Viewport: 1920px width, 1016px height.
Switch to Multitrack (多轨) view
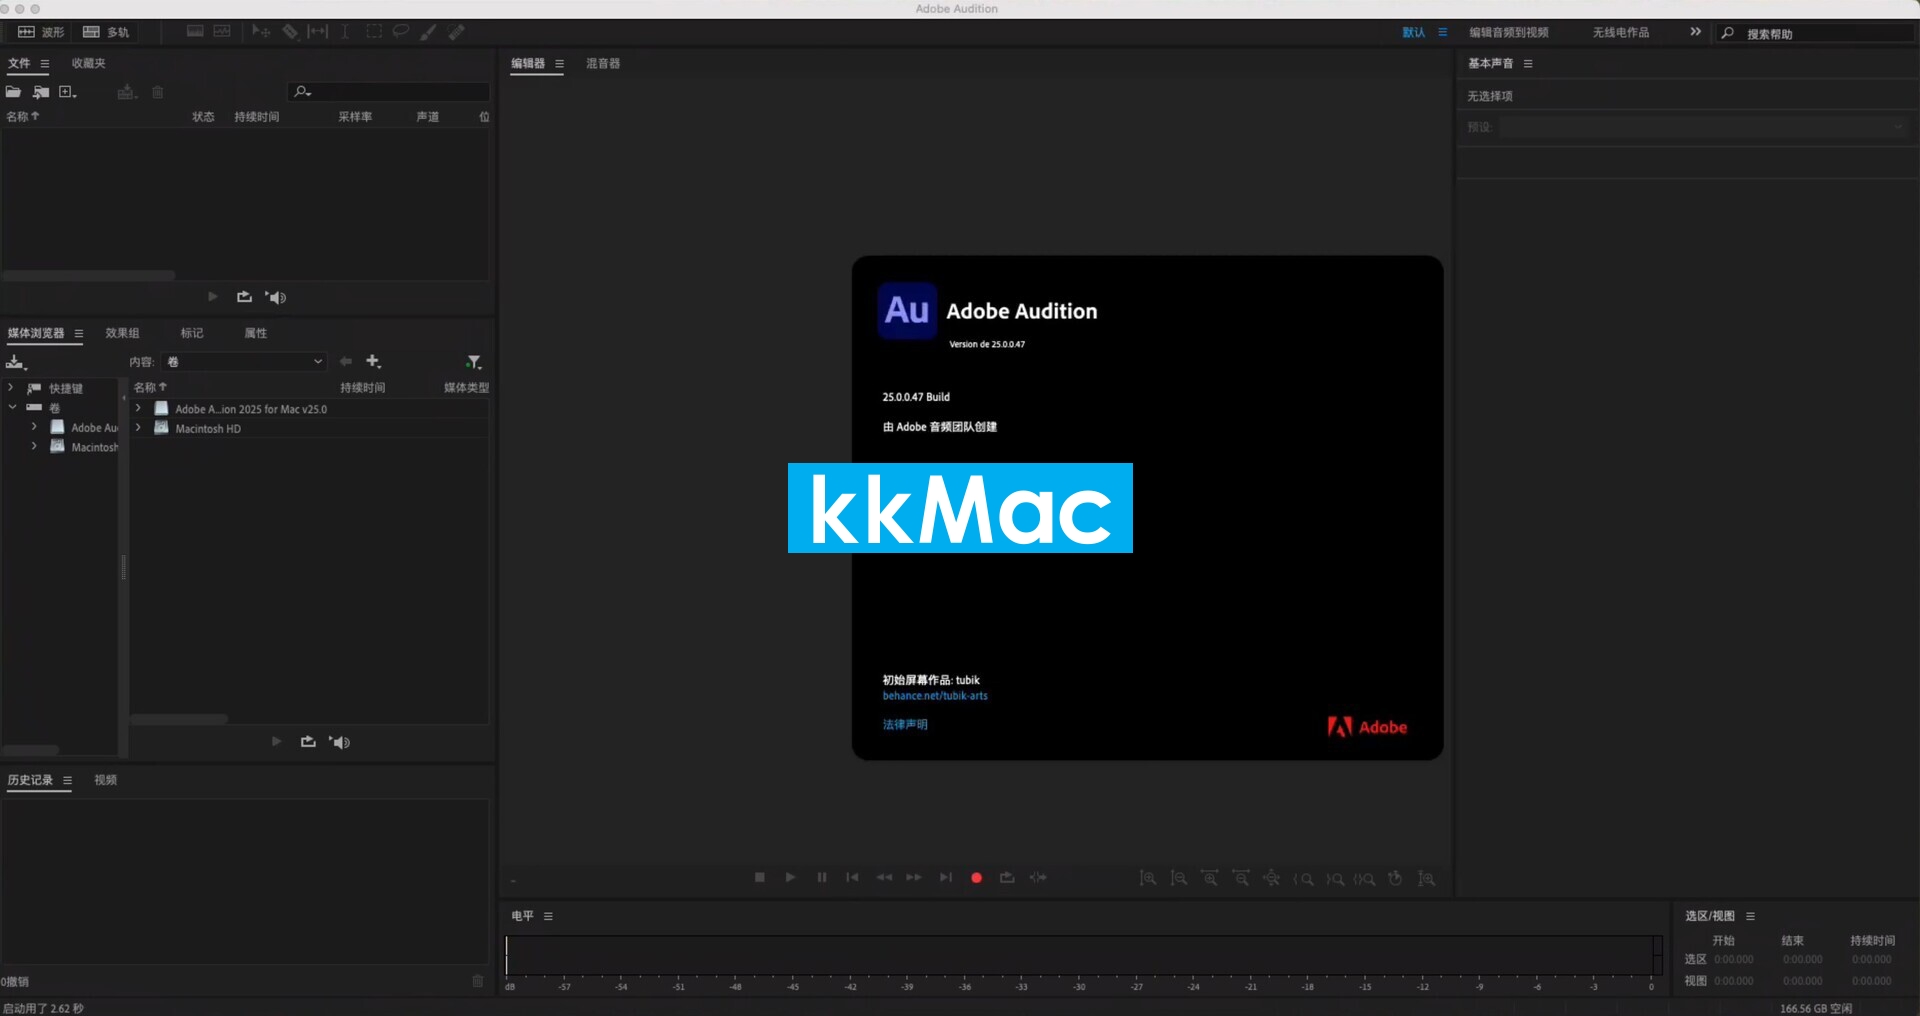tap(106, 32)
